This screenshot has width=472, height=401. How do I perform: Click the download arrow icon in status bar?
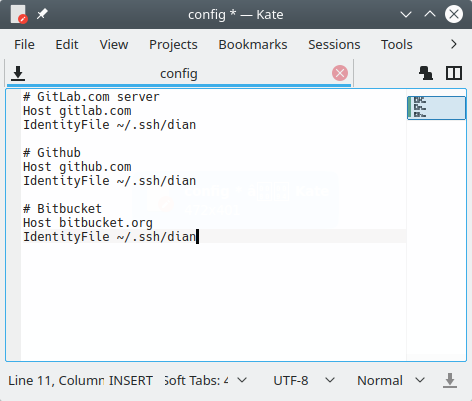pos(450,381)
